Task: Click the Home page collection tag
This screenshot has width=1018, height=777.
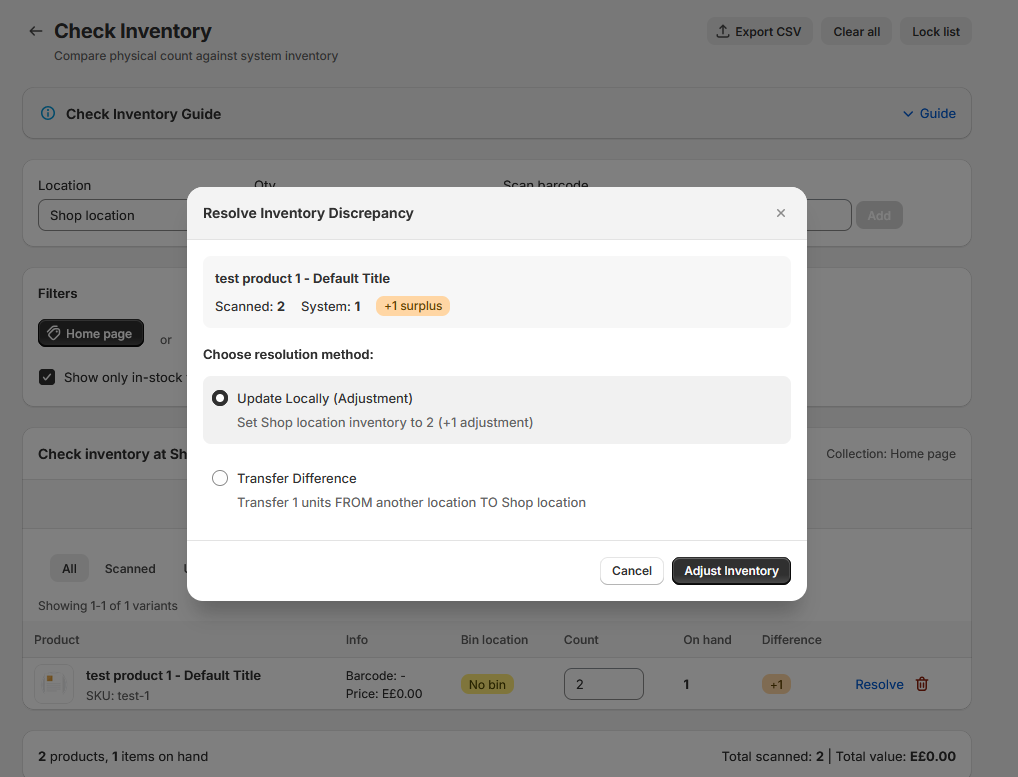Action: point(91,334)
